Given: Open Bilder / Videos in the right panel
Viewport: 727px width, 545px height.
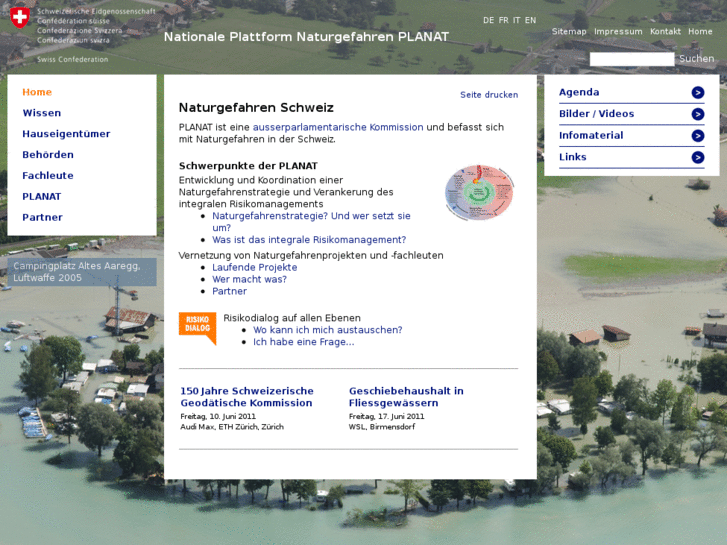Looking at the screenshot, I should pos(596,114).
